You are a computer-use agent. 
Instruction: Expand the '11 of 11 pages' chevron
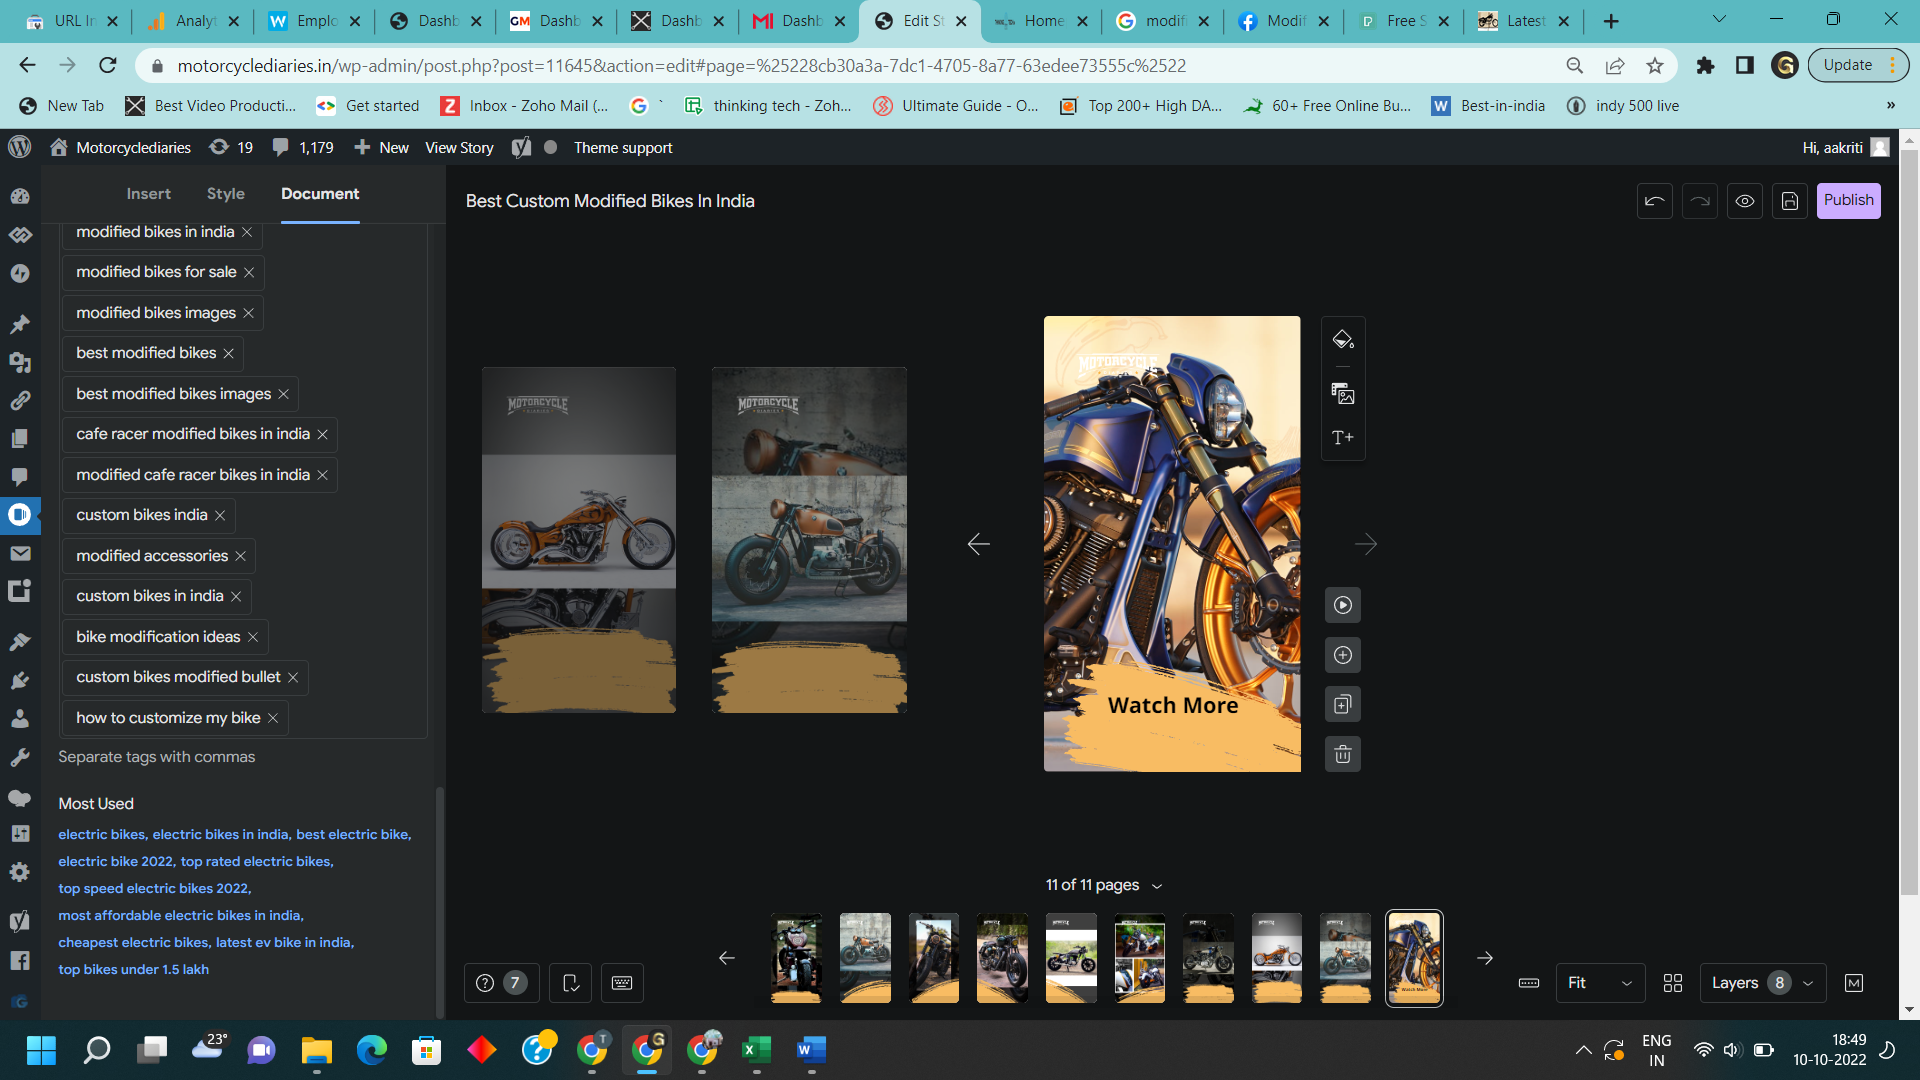[1157, 886]
